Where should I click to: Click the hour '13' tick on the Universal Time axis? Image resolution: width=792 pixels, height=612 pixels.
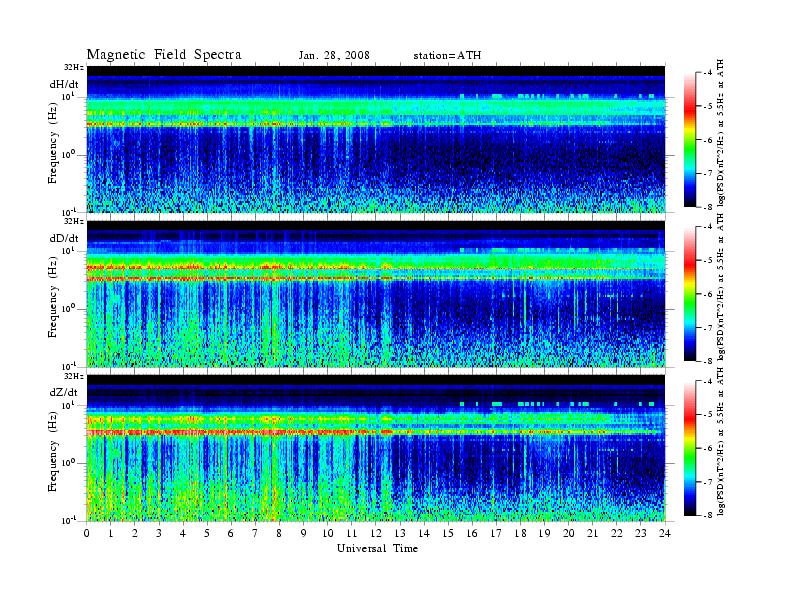(400, 534)
